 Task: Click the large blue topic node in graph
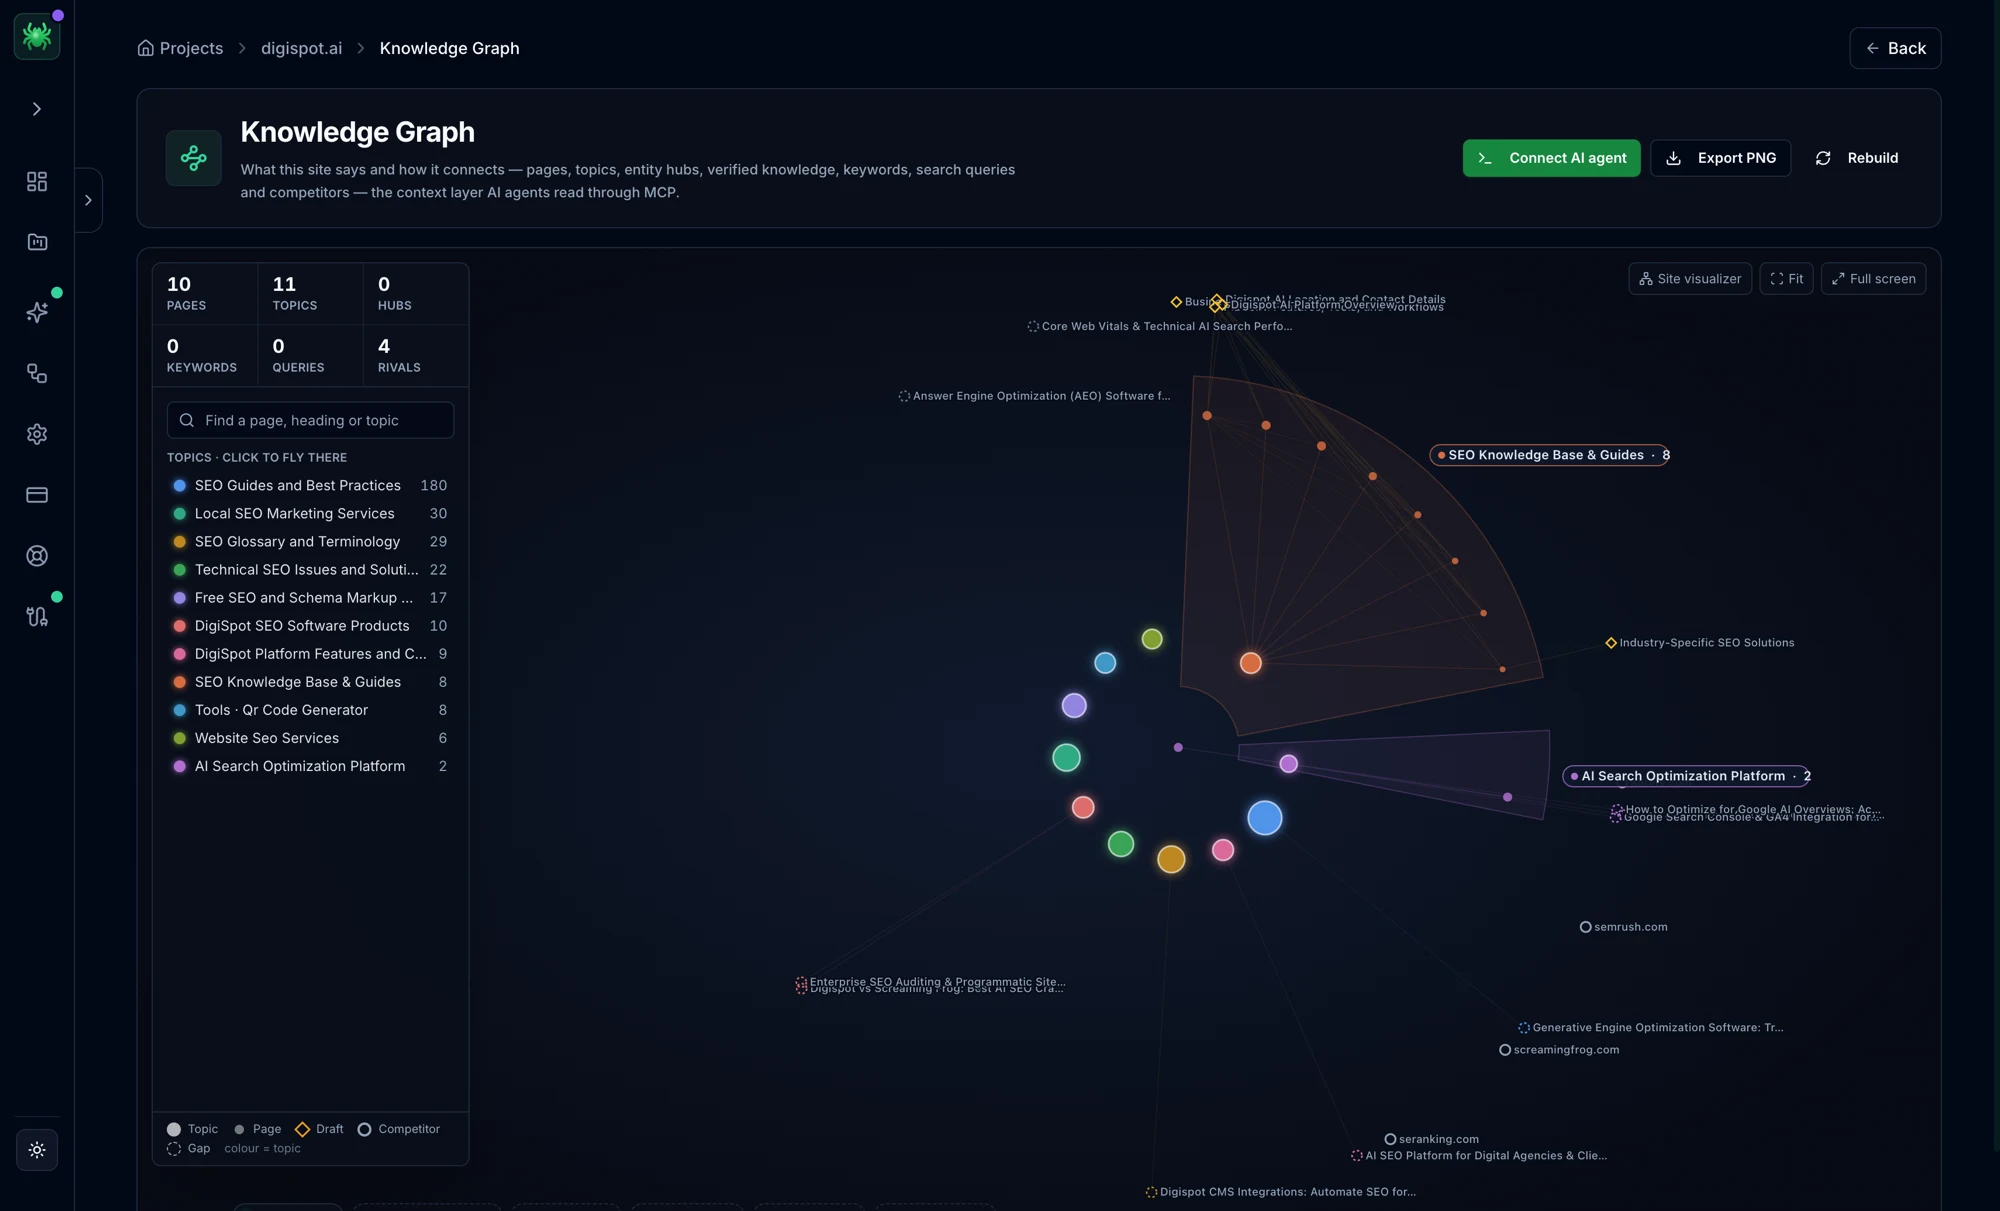(1265, 818)
